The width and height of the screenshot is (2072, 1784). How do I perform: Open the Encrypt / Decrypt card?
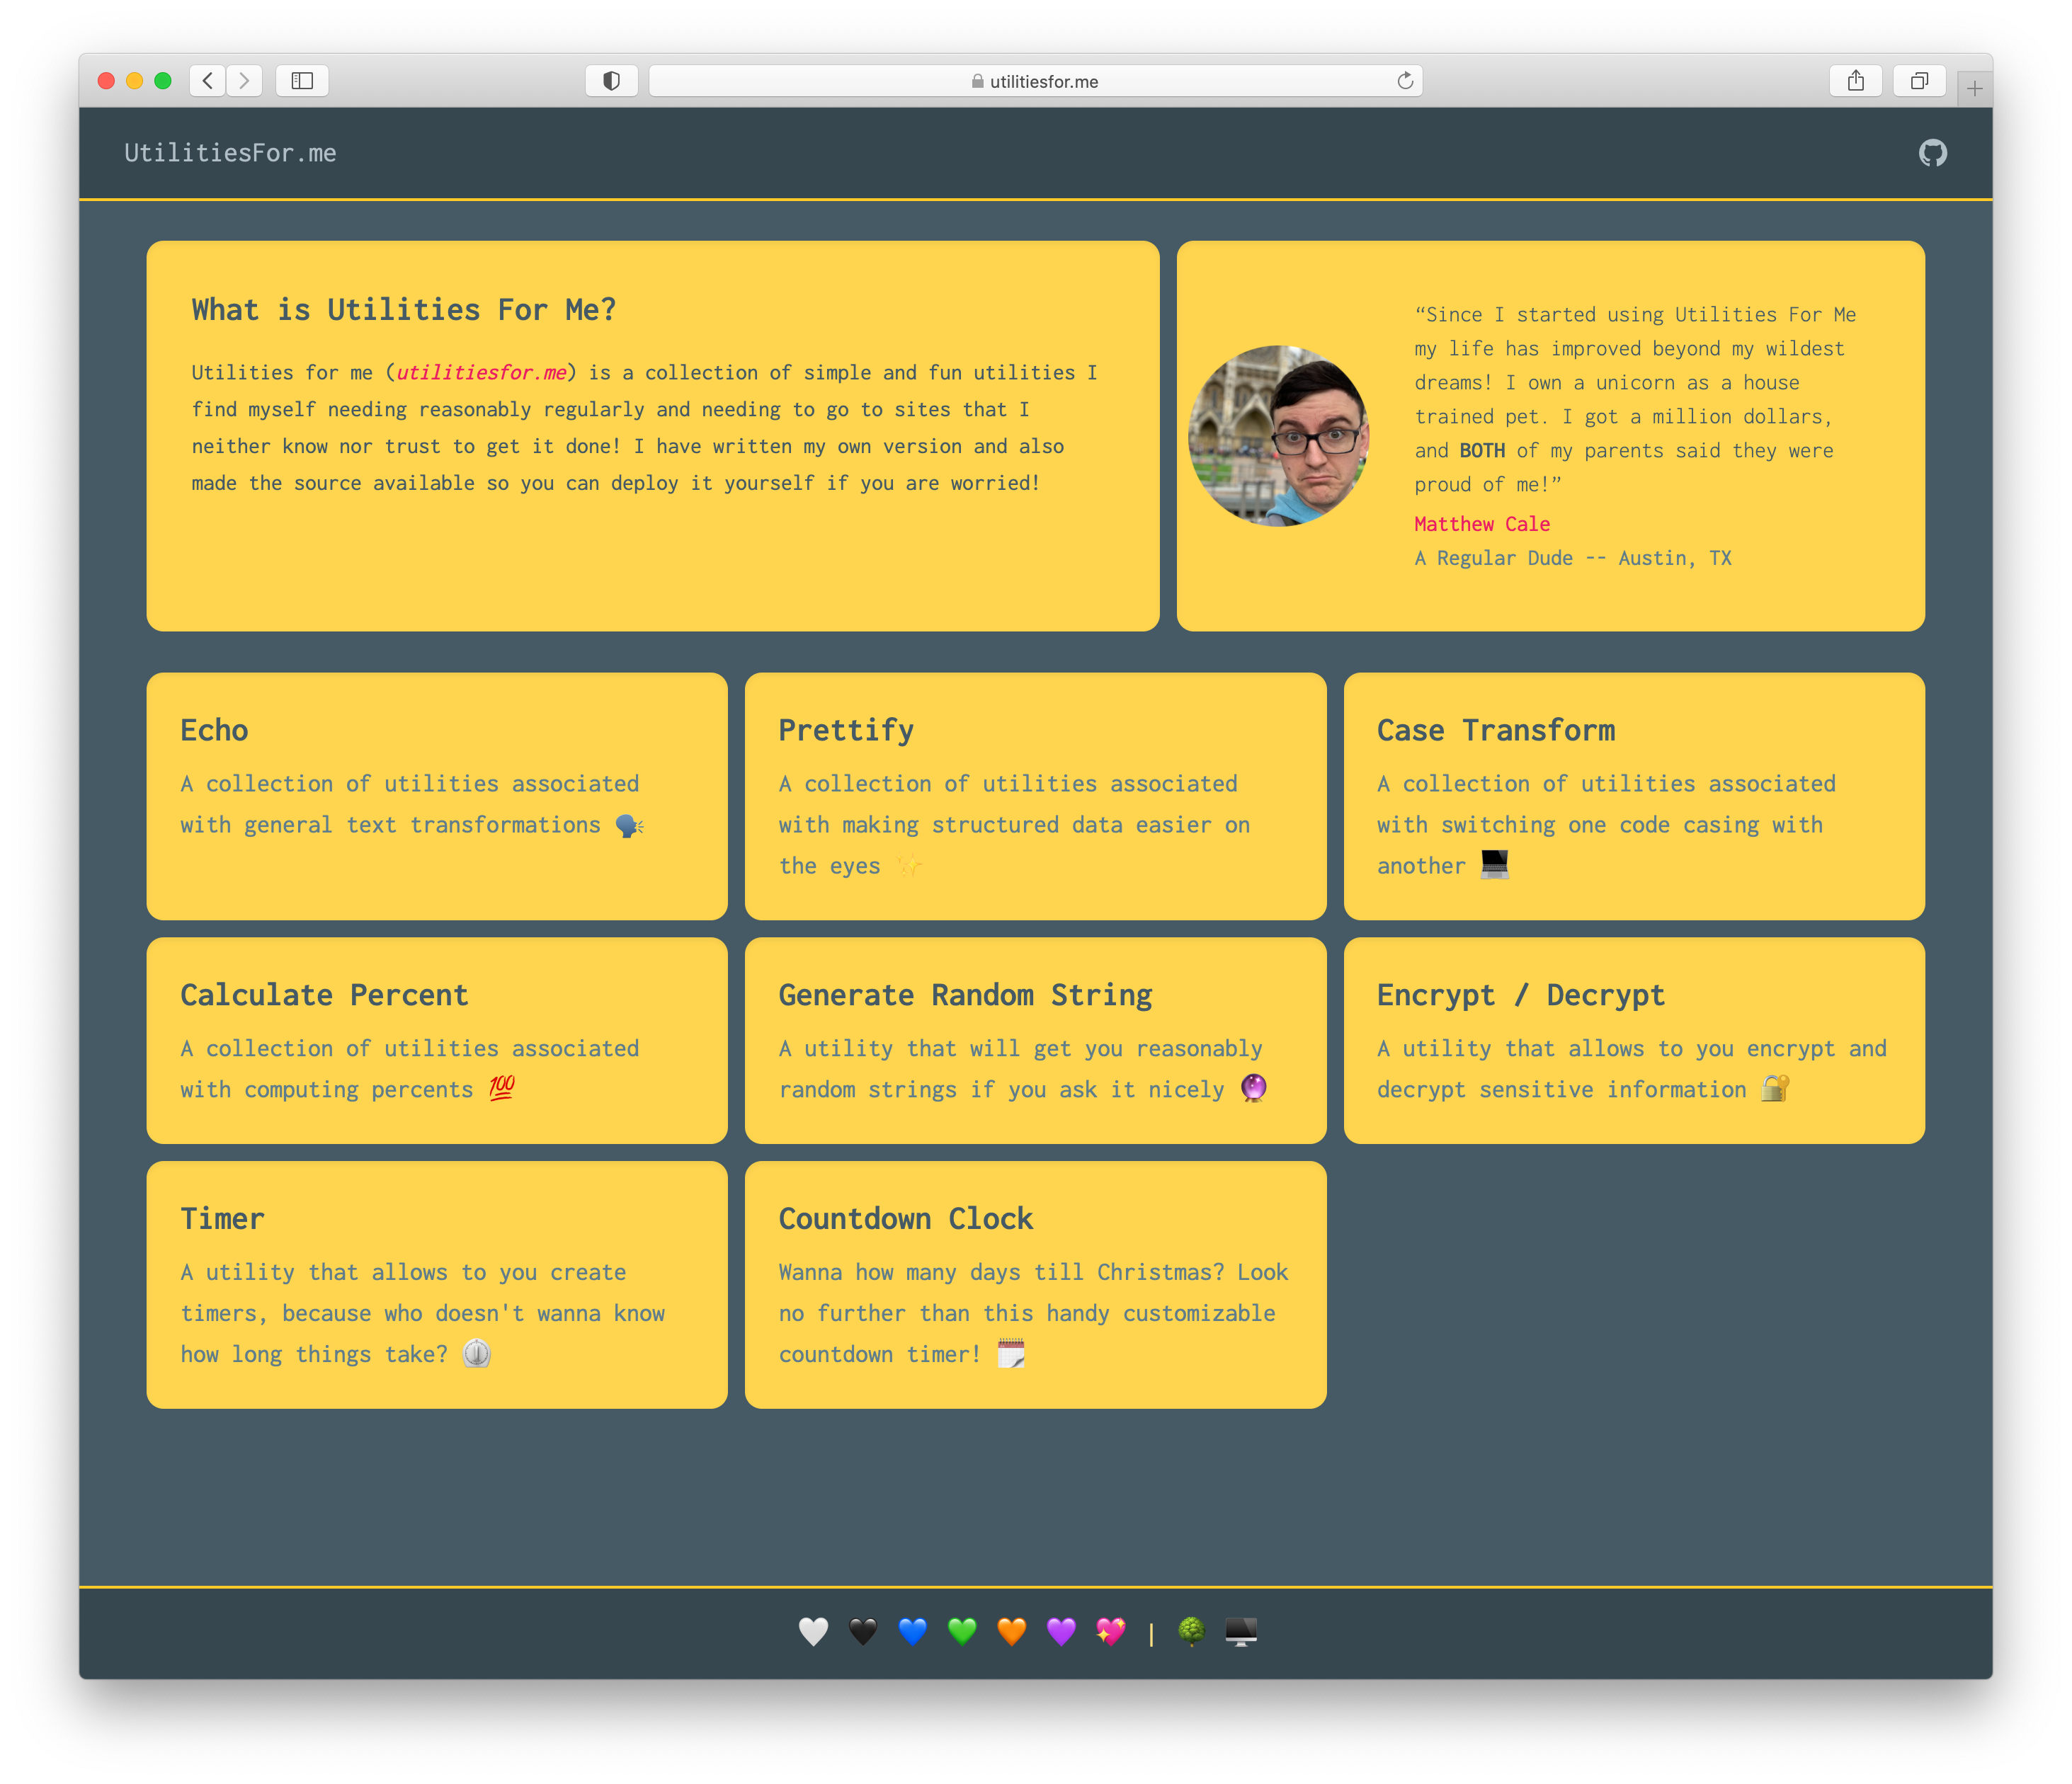(1633, 1040)
